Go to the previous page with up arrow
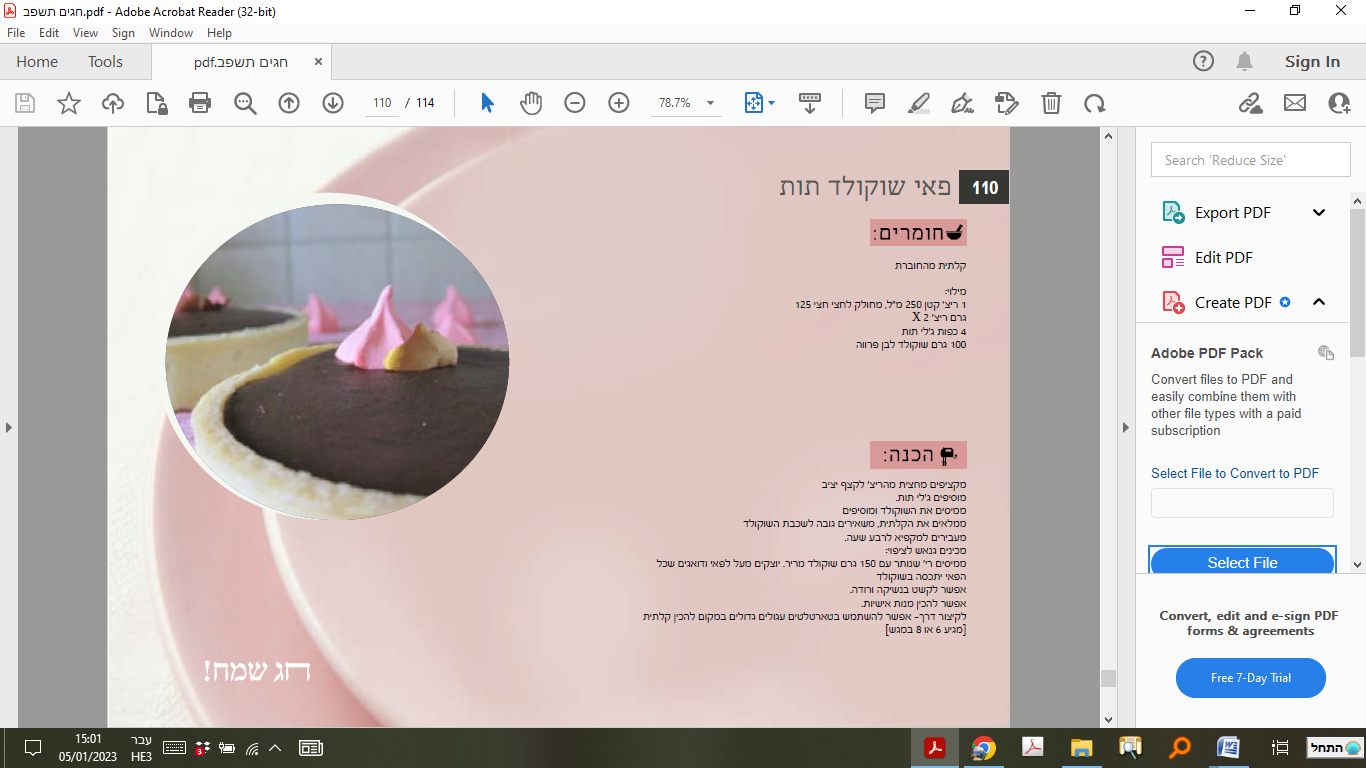The image size is (1366, 768). [289, 103]
